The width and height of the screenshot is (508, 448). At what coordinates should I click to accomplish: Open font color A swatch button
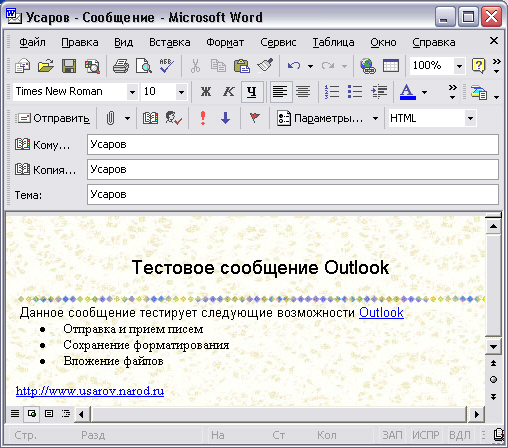(x=408, y=92)
